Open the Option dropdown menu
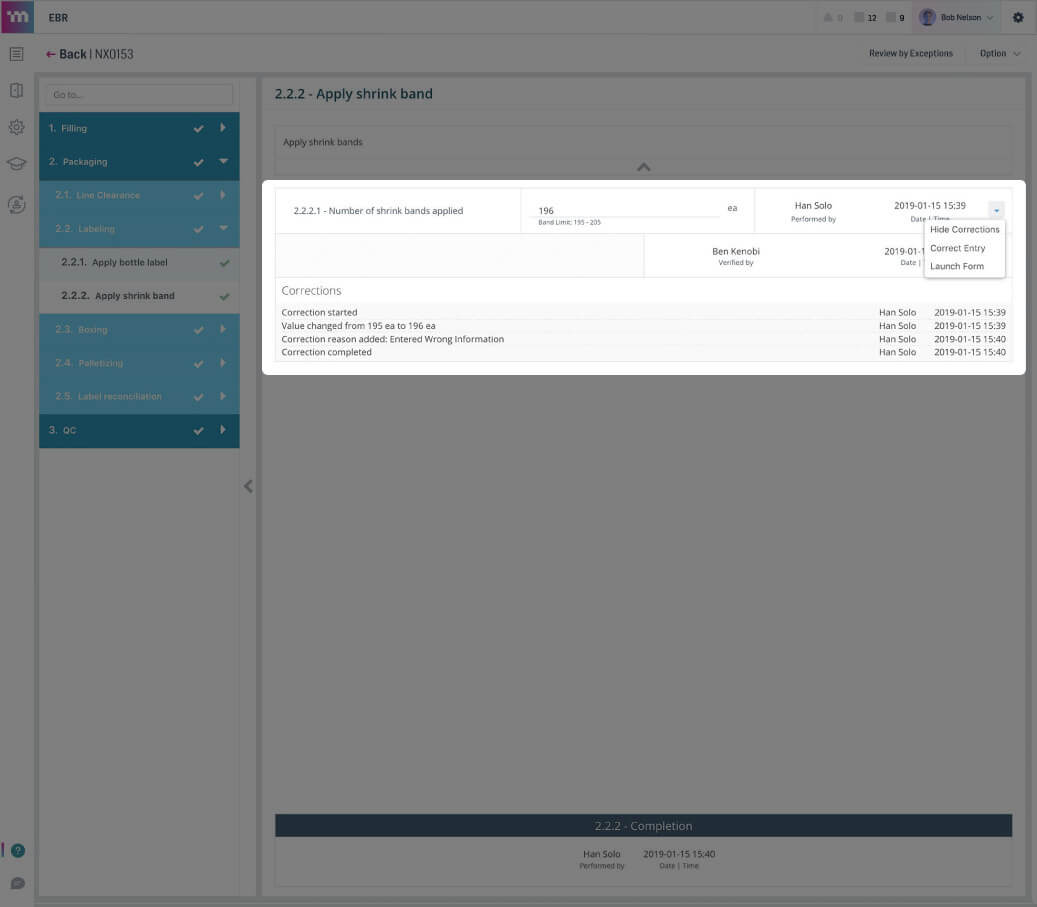This screenshot has height=907, width=1037. click(999, 54)
